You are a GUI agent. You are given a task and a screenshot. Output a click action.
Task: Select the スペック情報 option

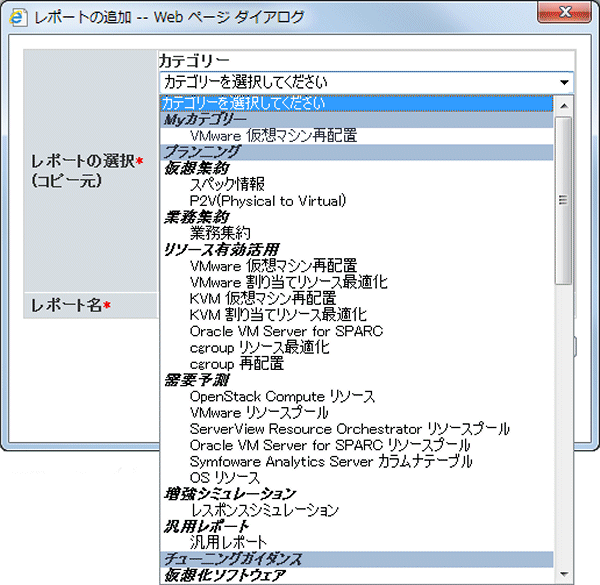(x=227, y=184)
